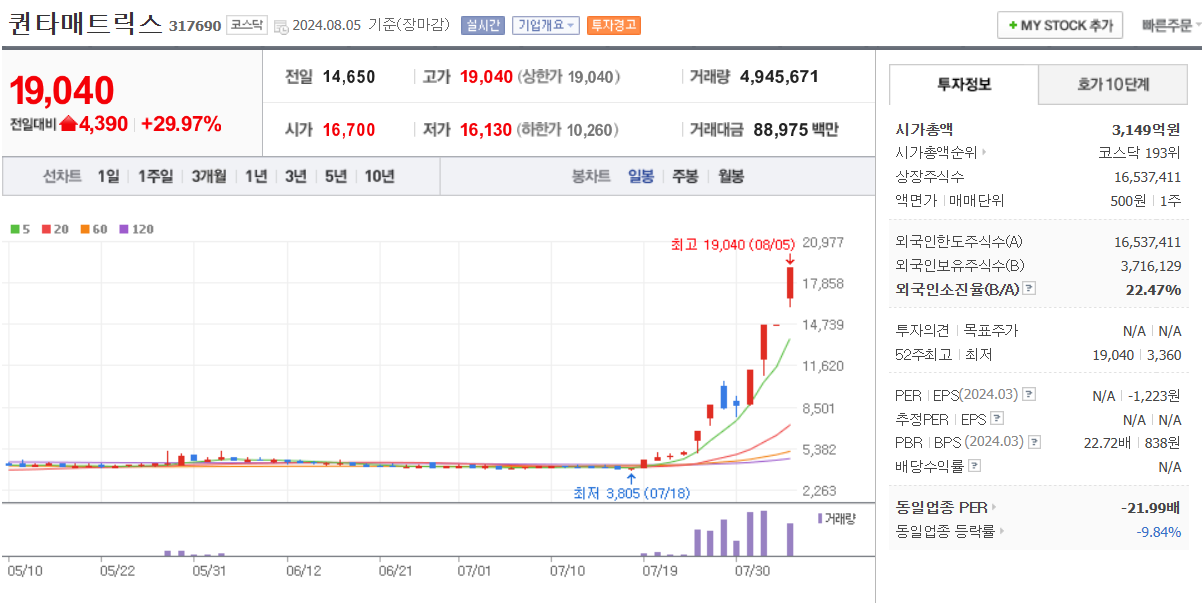Click the help icon next to 배당수익률
Screen dimensions: 1204x603
coord(975,466)
